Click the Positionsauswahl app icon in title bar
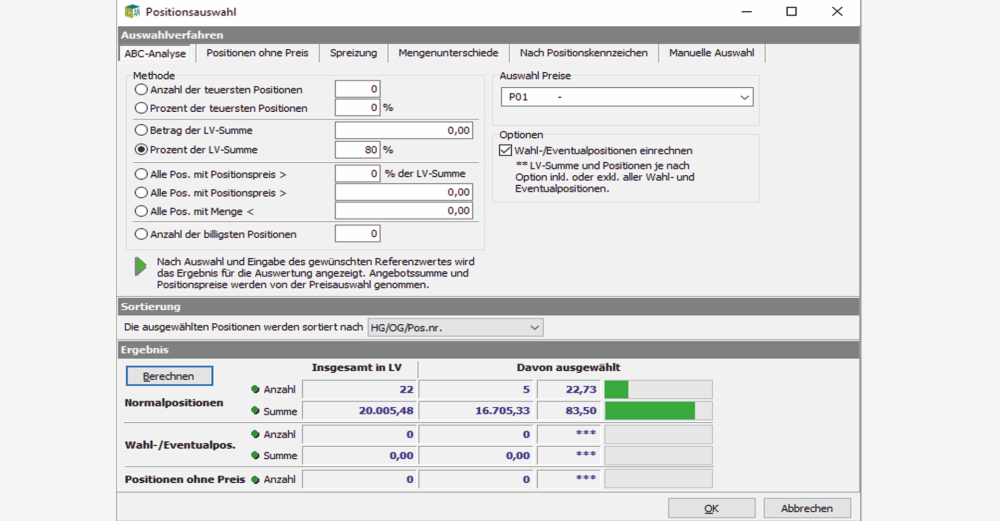This screenshot has height=521, width=1000. tap(132, 11)
